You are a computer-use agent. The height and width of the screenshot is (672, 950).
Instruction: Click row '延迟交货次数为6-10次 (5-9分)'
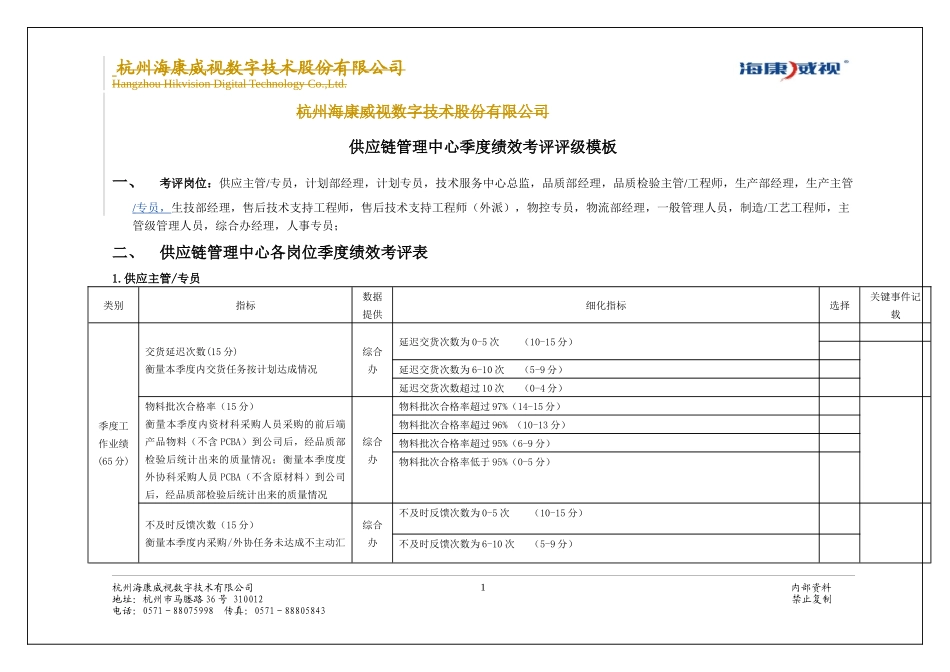(x=606, y=370)
